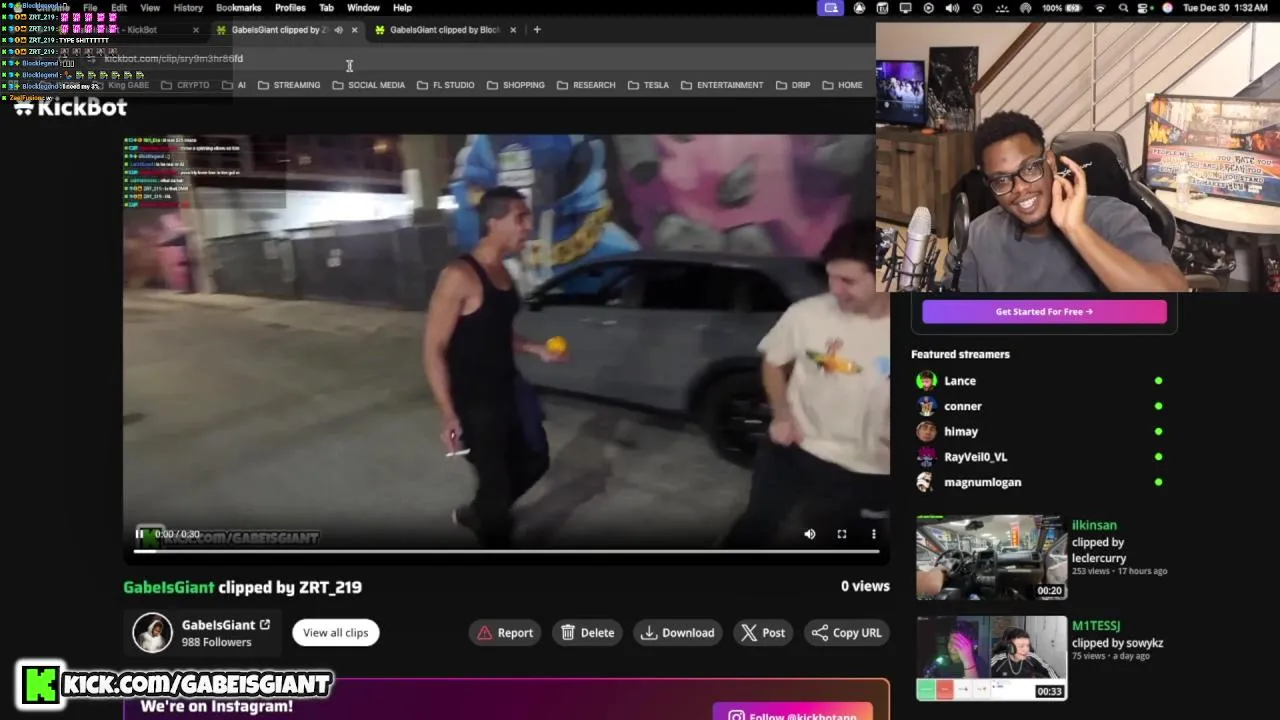
Task: Open the SHOPPING bookmarks folder
Action: click(515, 85)
